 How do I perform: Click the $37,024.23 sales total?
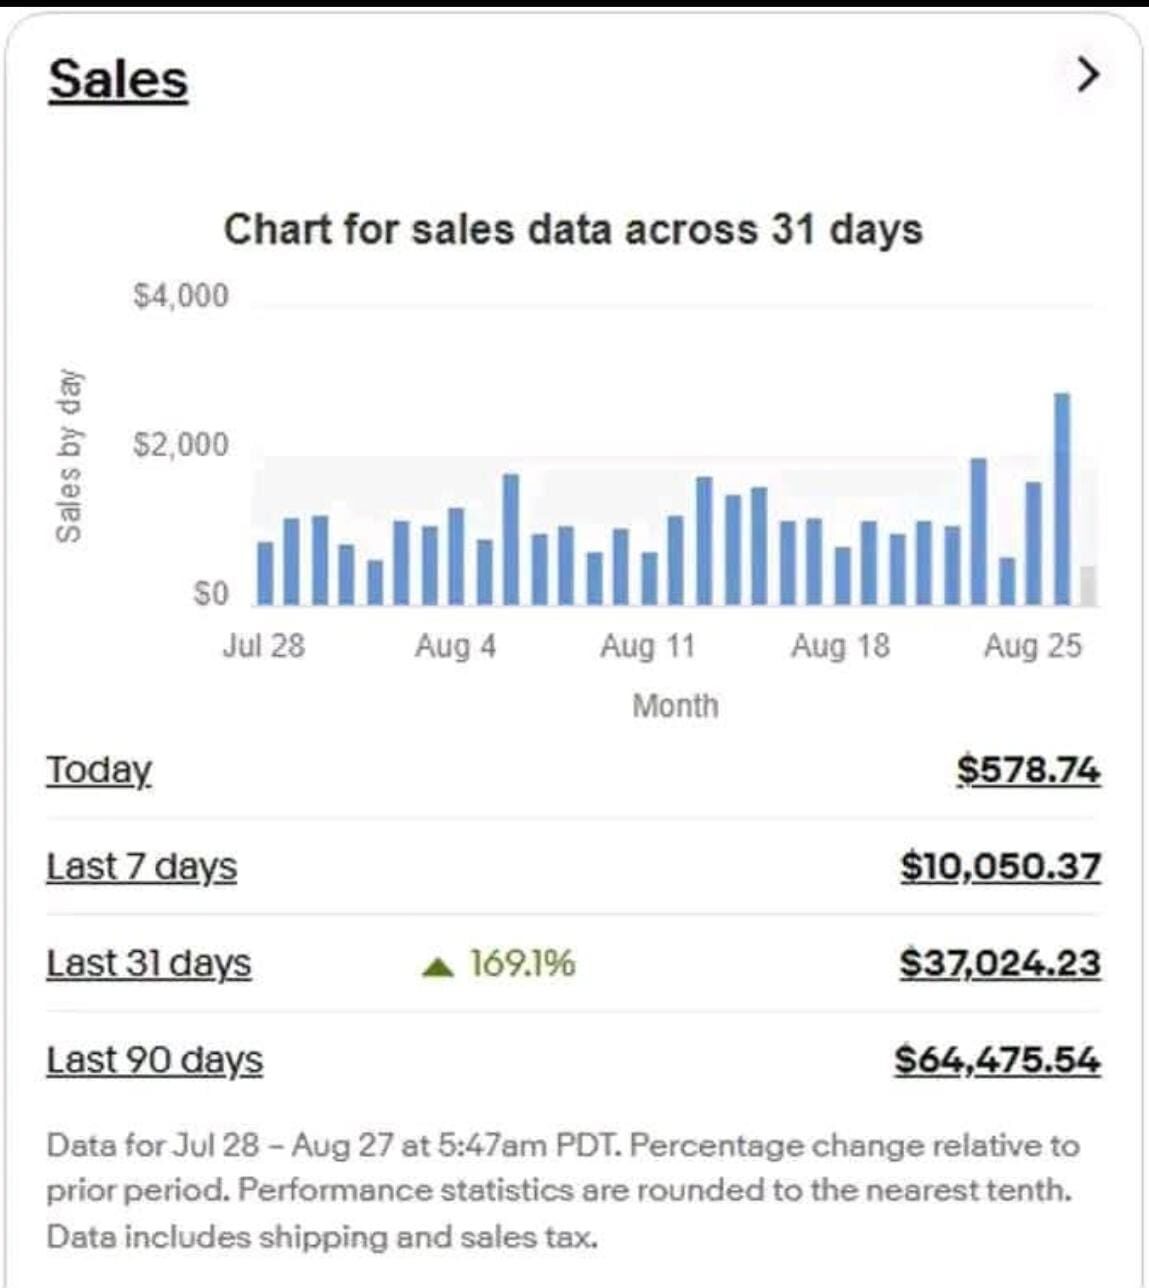click(x=1000, y=964)
